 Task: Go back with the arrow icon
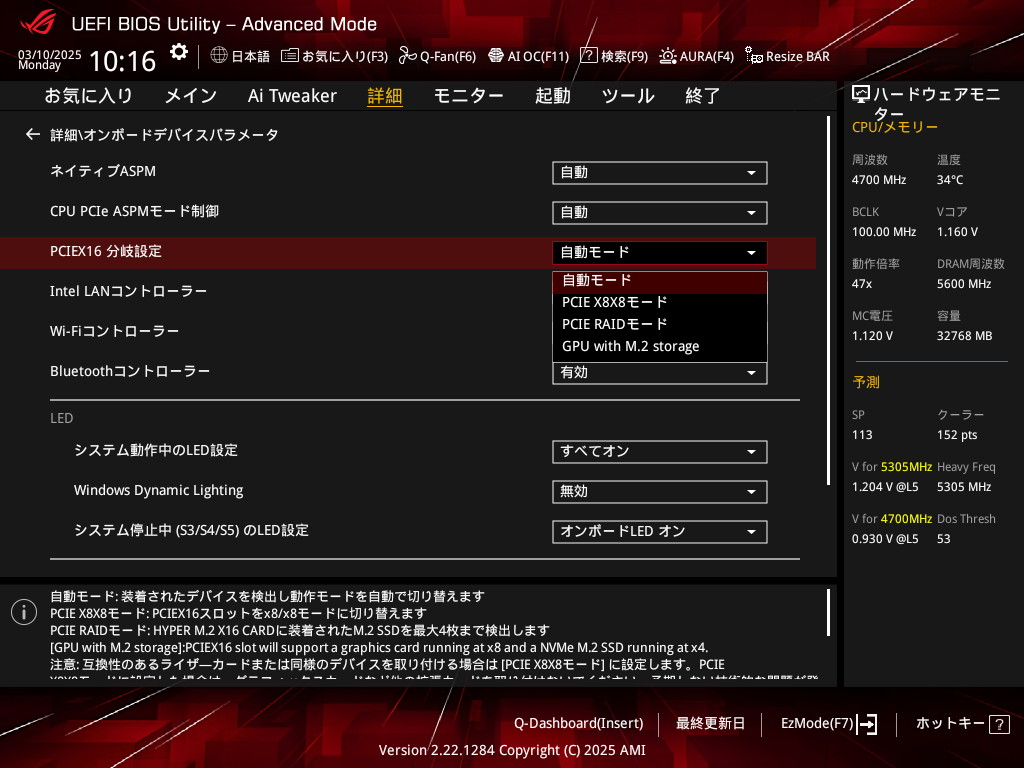pyautogui.click(x=33, y=135)
